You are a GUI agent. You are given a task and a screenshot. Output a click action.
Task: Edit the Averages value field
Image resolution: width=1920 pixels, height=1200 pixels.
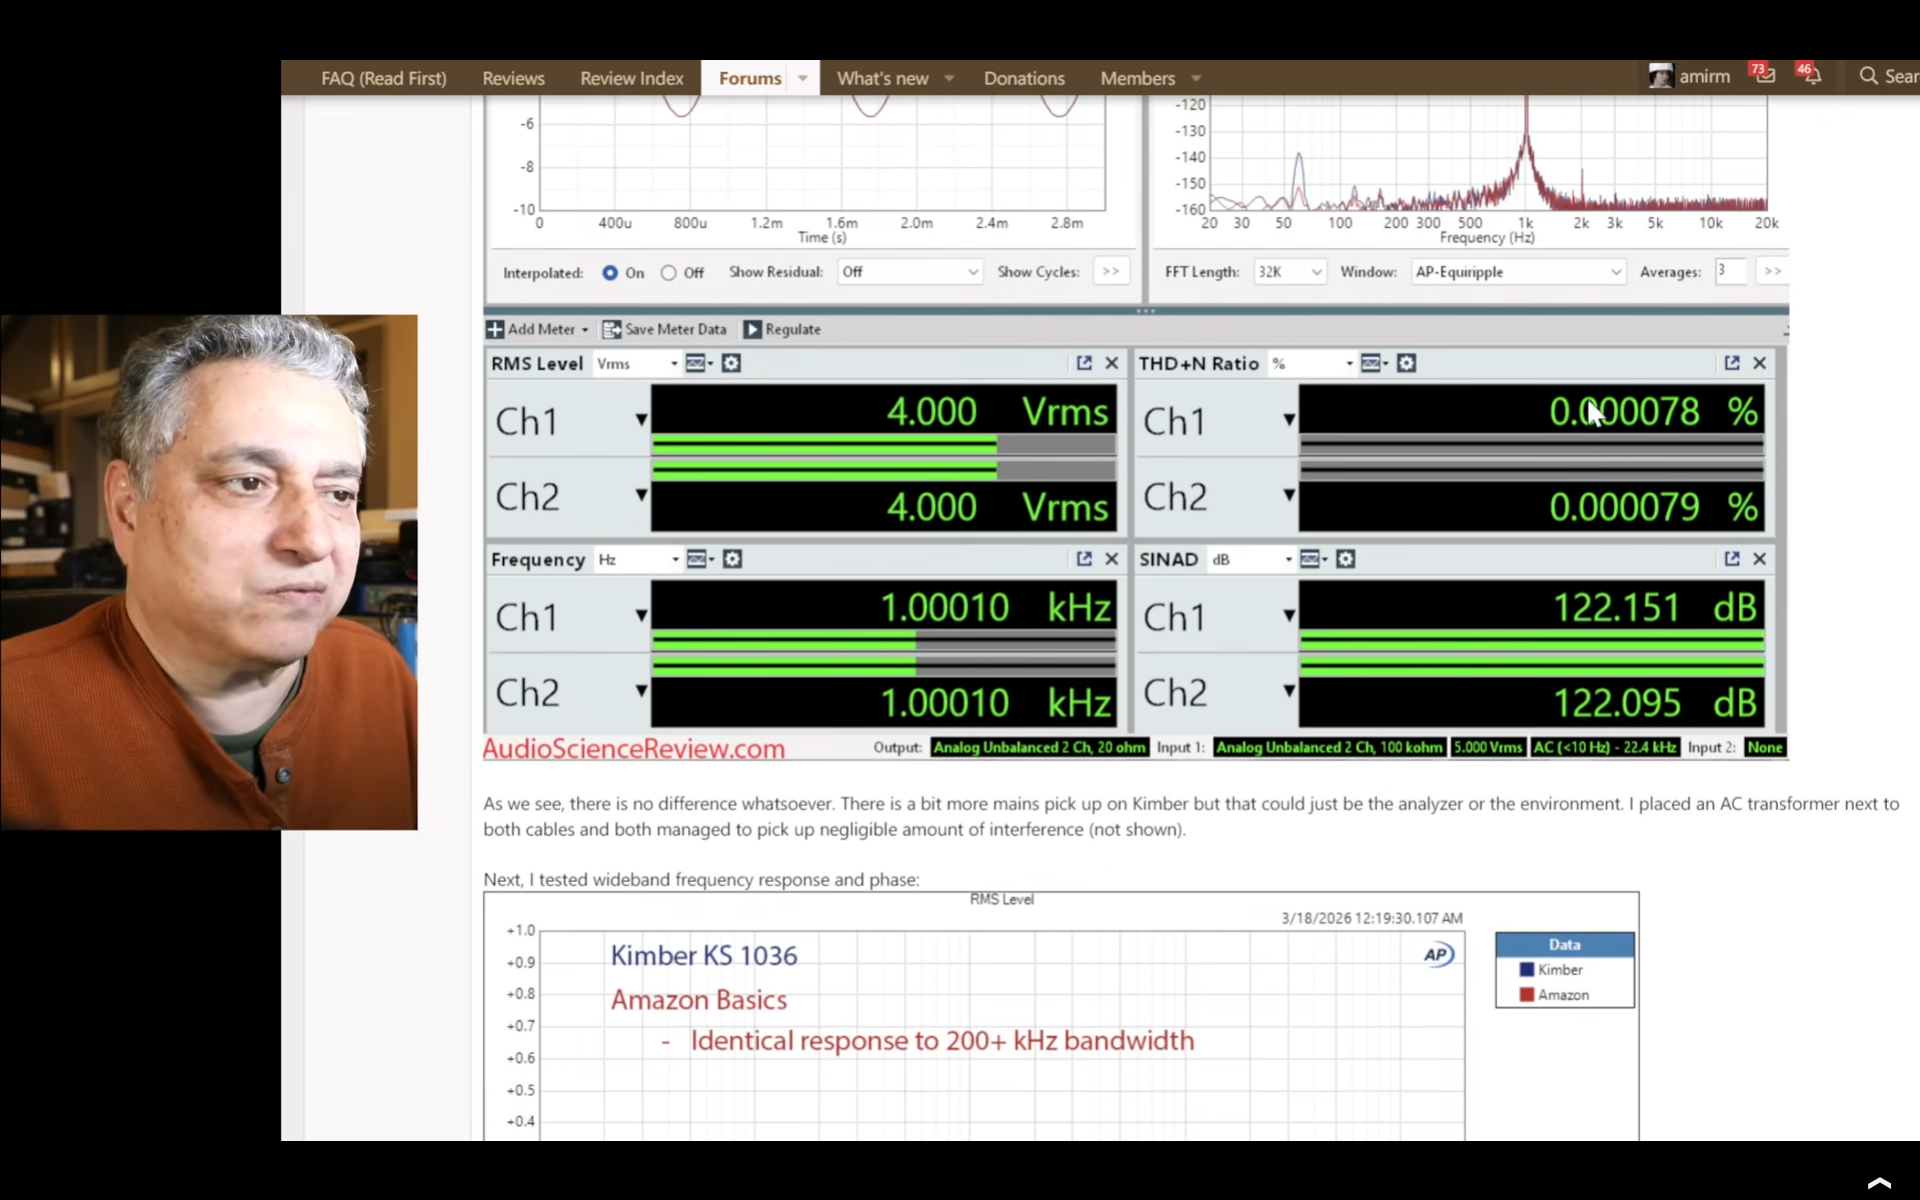pos(1730,271)
